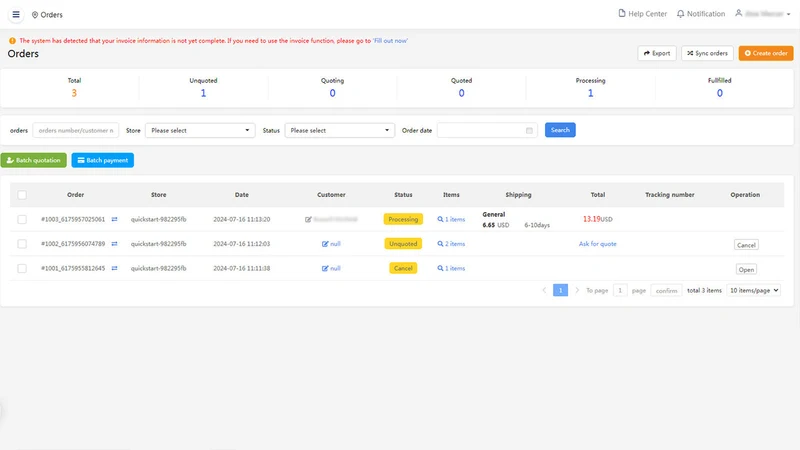
Task: Click the Create order button
Action: point(766,53)
